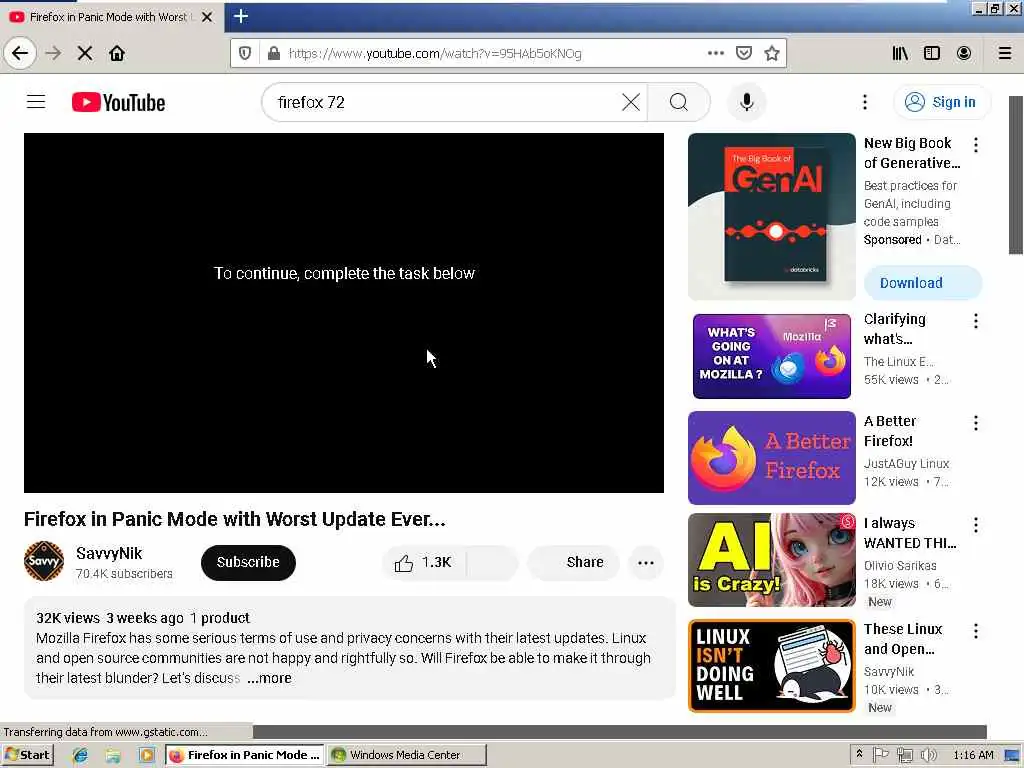
Task: Open options for These Linux and Open video
Action: pyautogui.click(x=976, y=631)
